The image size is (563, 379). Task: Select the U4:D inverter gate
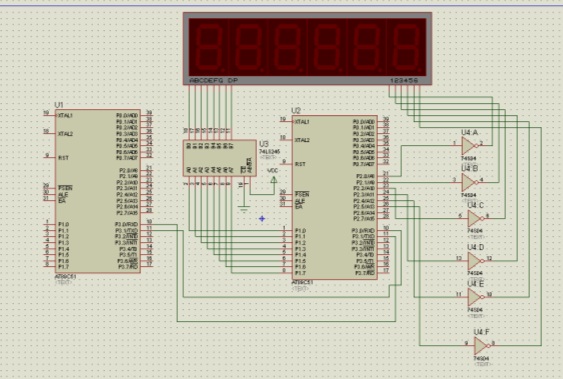click(475, 261)
